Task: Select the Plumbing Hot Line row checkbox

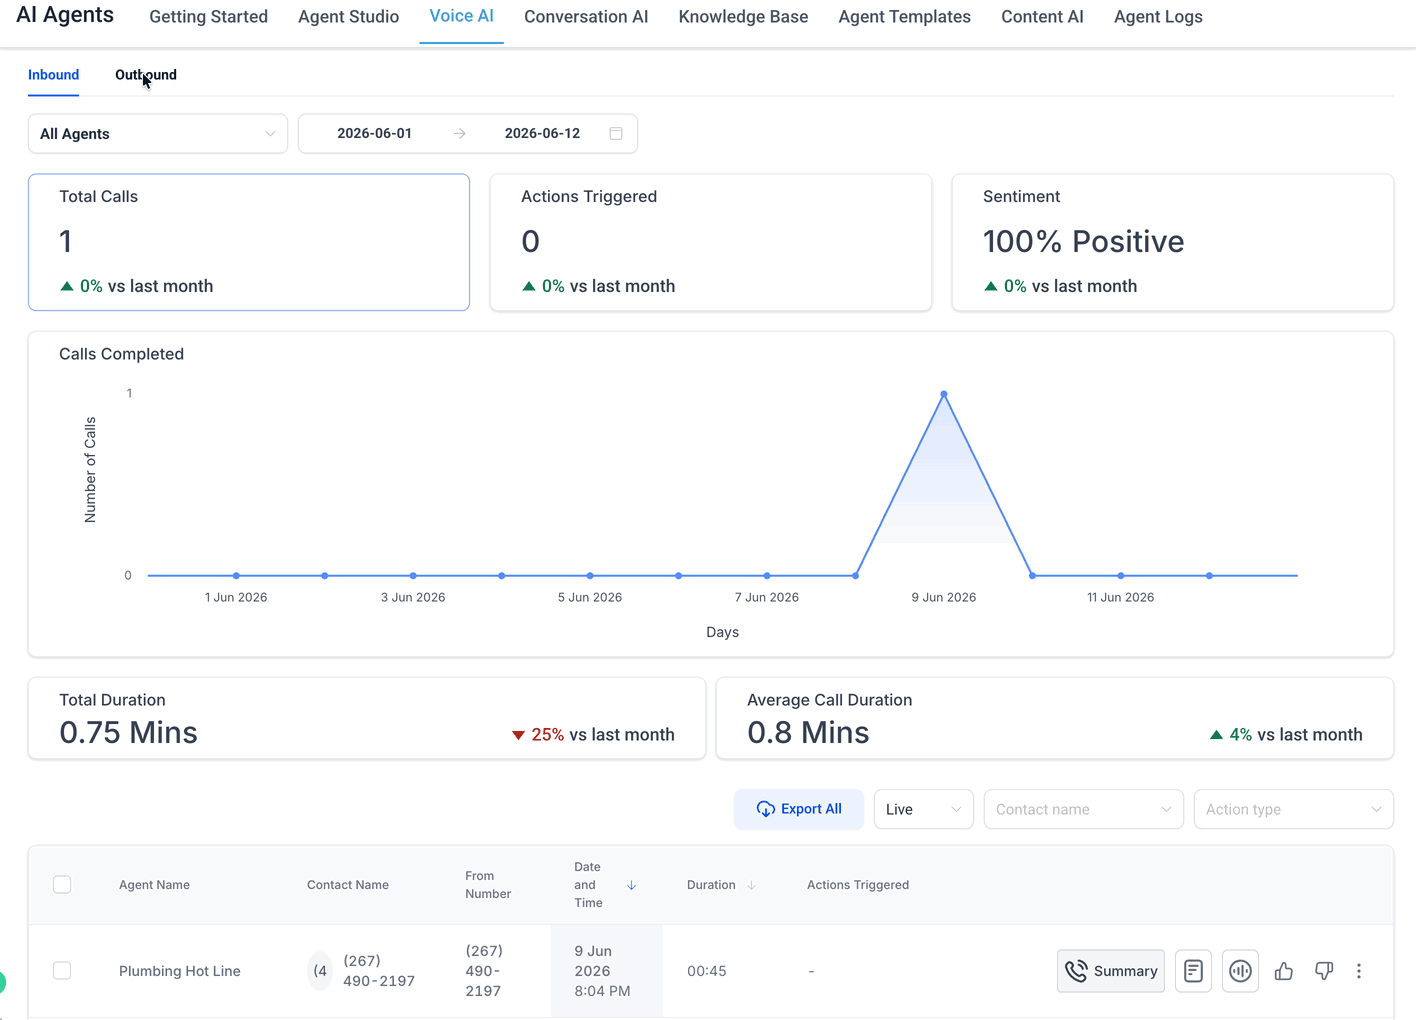Action: tap(62, 971)
